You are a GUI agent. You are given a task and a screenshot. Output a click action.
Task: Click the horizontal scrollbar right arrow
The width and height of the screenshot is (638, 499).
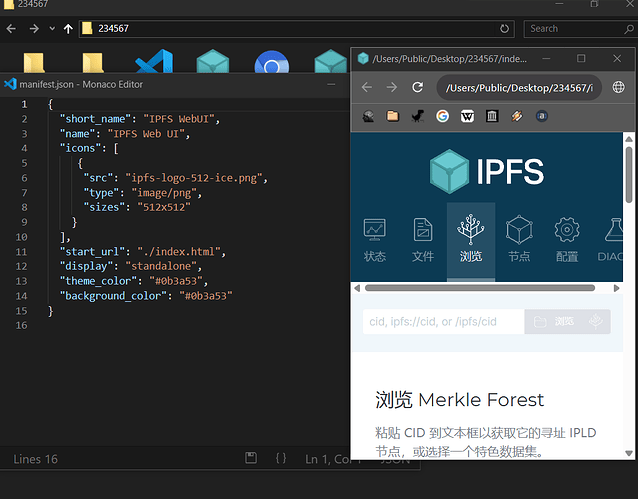[x=616, y=288]
